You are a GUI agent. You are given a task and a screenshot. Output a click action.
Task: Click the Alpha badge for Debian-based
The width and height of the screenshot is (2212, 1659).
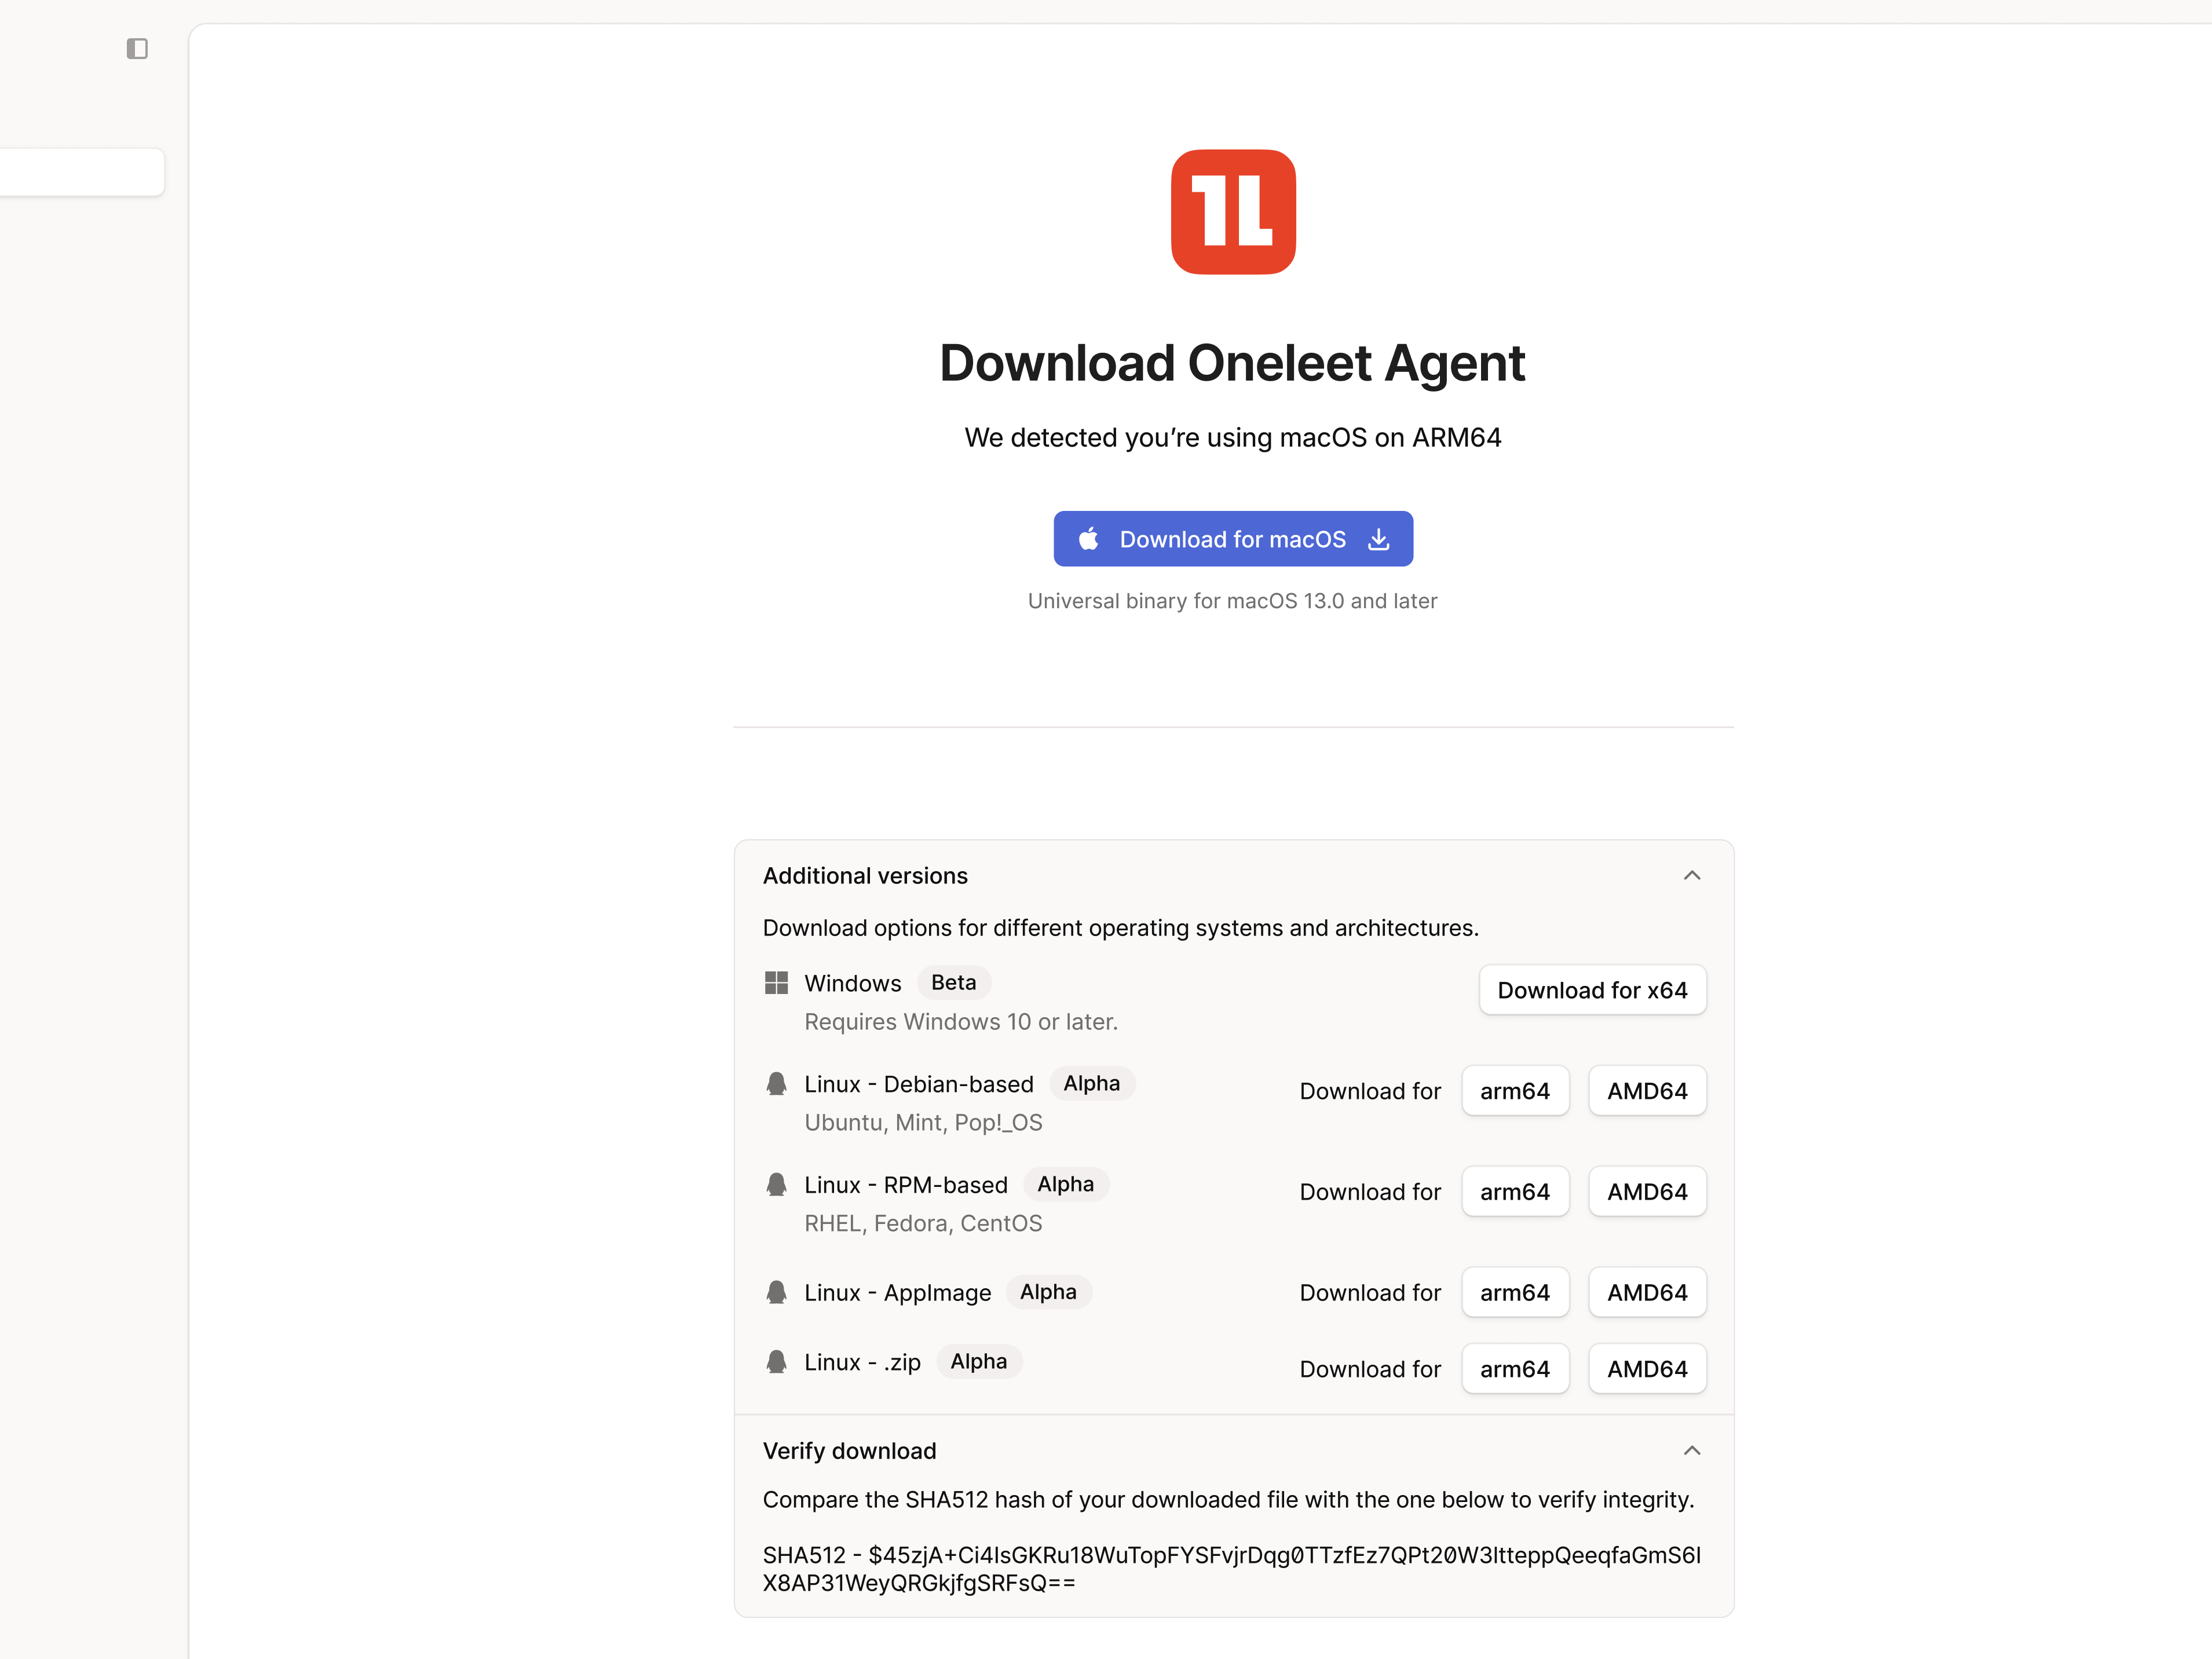[1091, 1084]
